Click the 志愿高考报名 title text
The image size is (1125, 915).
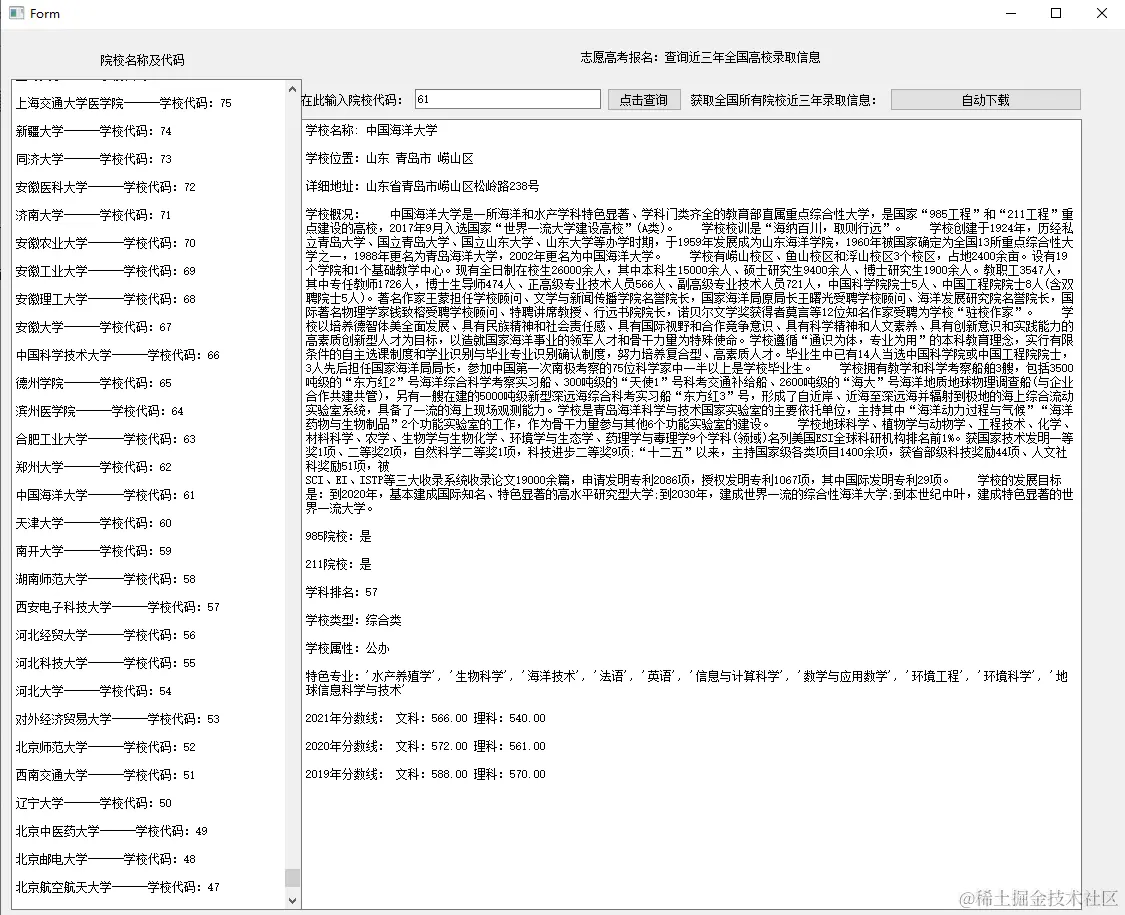[700, 57]
